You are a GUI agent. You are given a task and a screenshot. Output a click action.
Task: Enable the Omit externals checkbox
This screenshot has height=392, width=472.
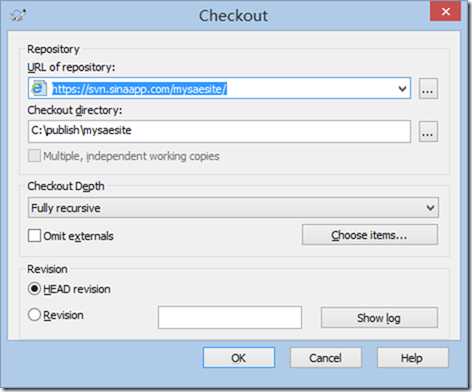pyautogui.click(x=34, y=236)
